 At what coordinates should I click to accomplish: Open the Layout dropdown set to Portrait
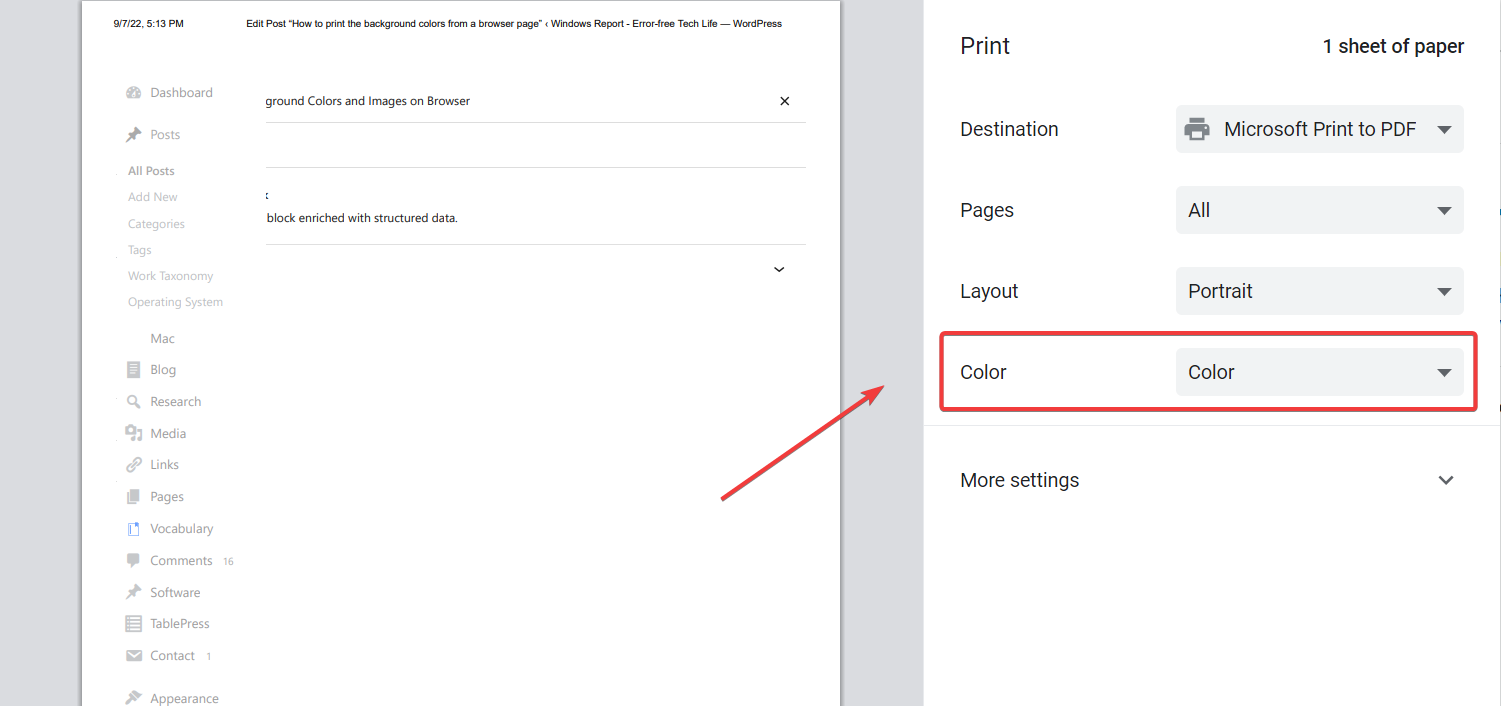1319,291
